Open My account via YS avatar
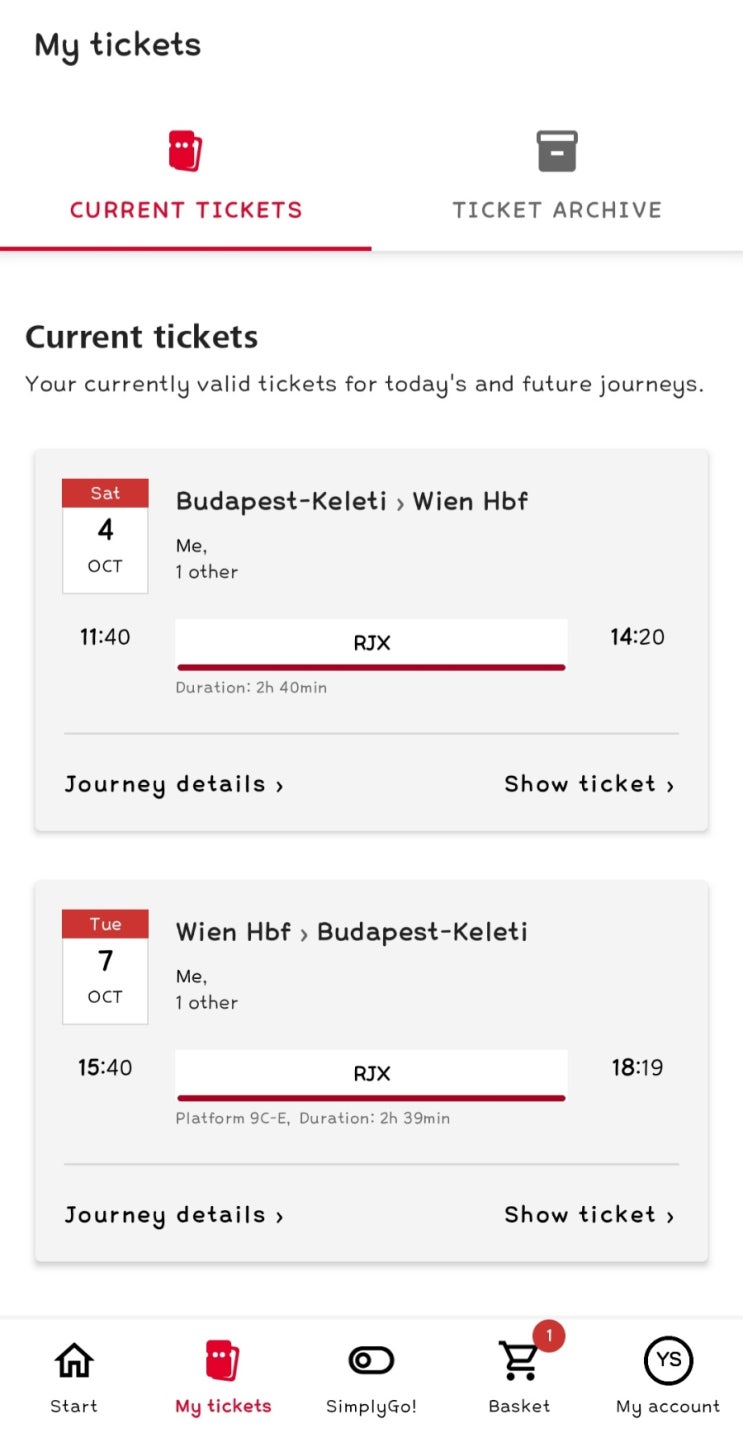 [x=668, y=1360]
